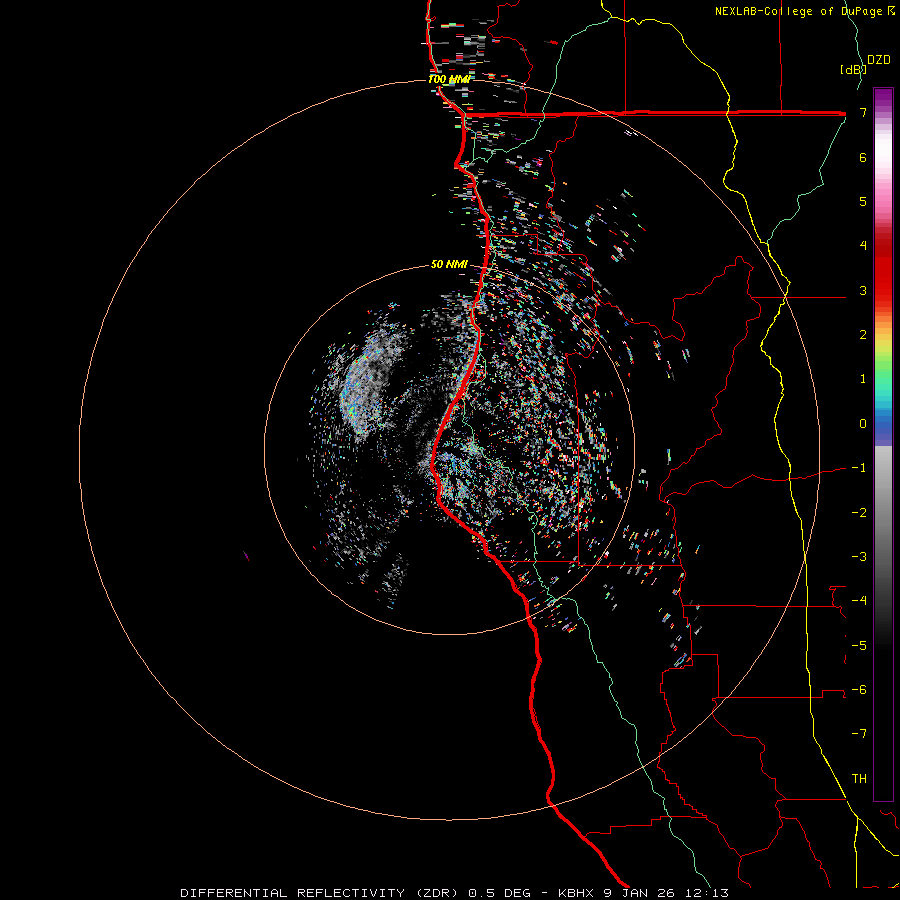
Task: Click the [dB] unit label
Action: [x=852, y=69]
